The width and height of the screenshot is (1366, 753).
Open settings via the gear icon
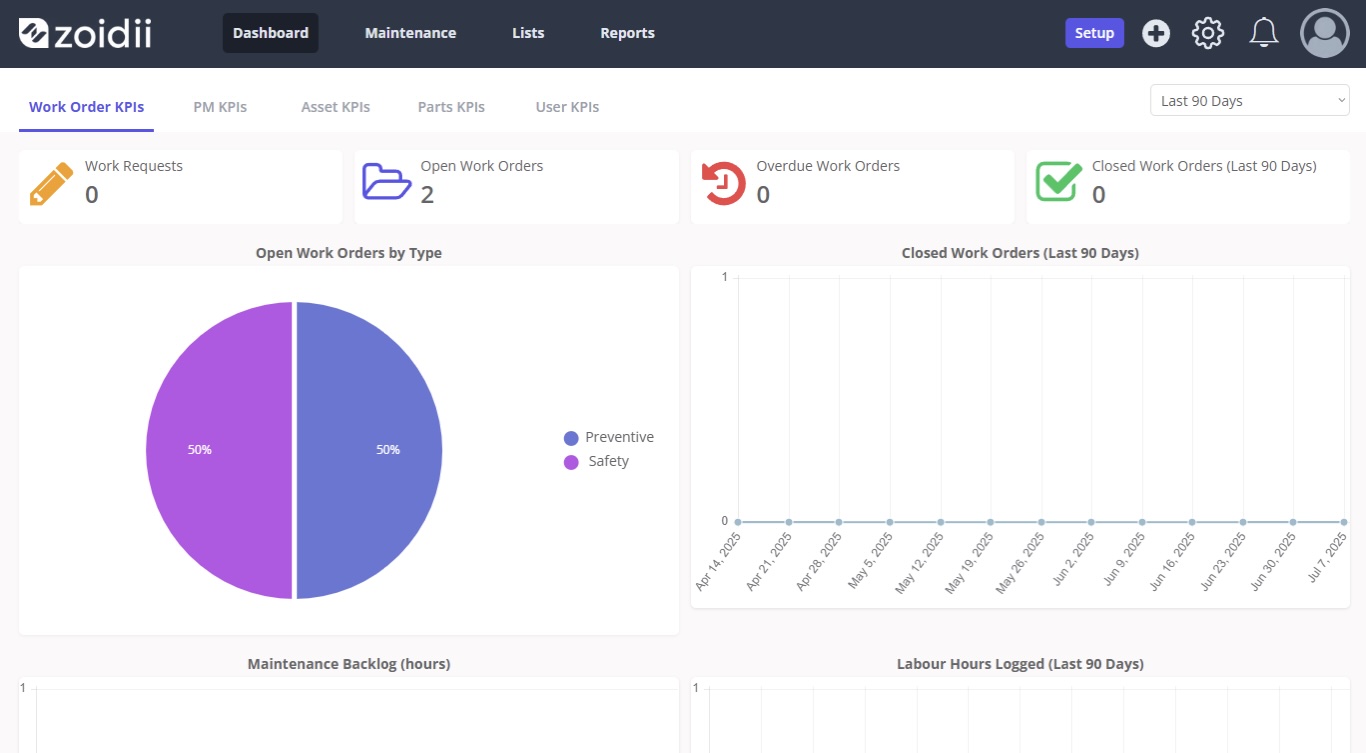1207,32
